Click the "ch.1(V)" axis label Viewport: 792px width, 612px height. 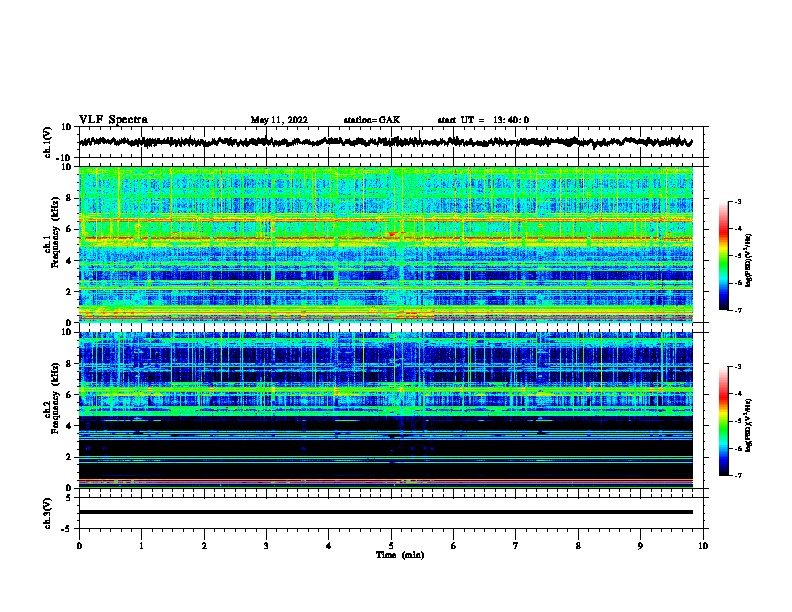coord(48,142)
